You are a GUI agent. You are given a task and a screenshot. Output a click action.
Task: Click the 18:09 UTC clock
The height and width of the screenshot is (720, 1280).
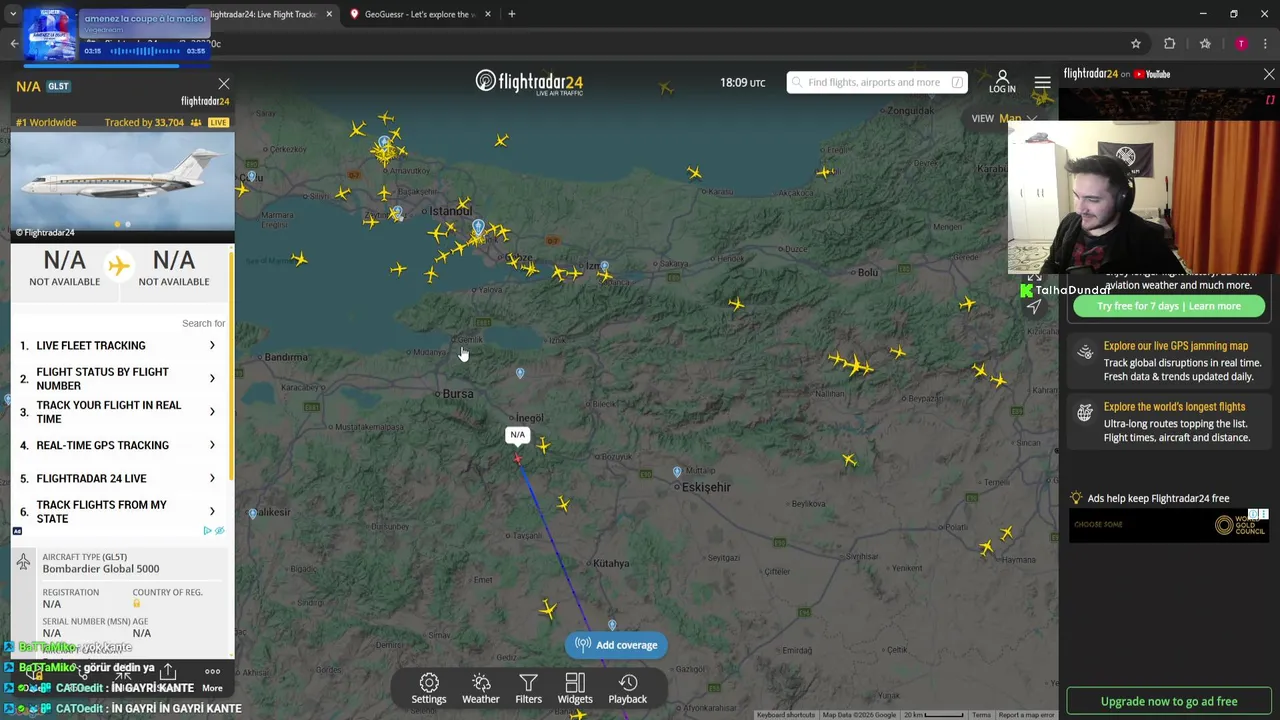coord(743,82)
